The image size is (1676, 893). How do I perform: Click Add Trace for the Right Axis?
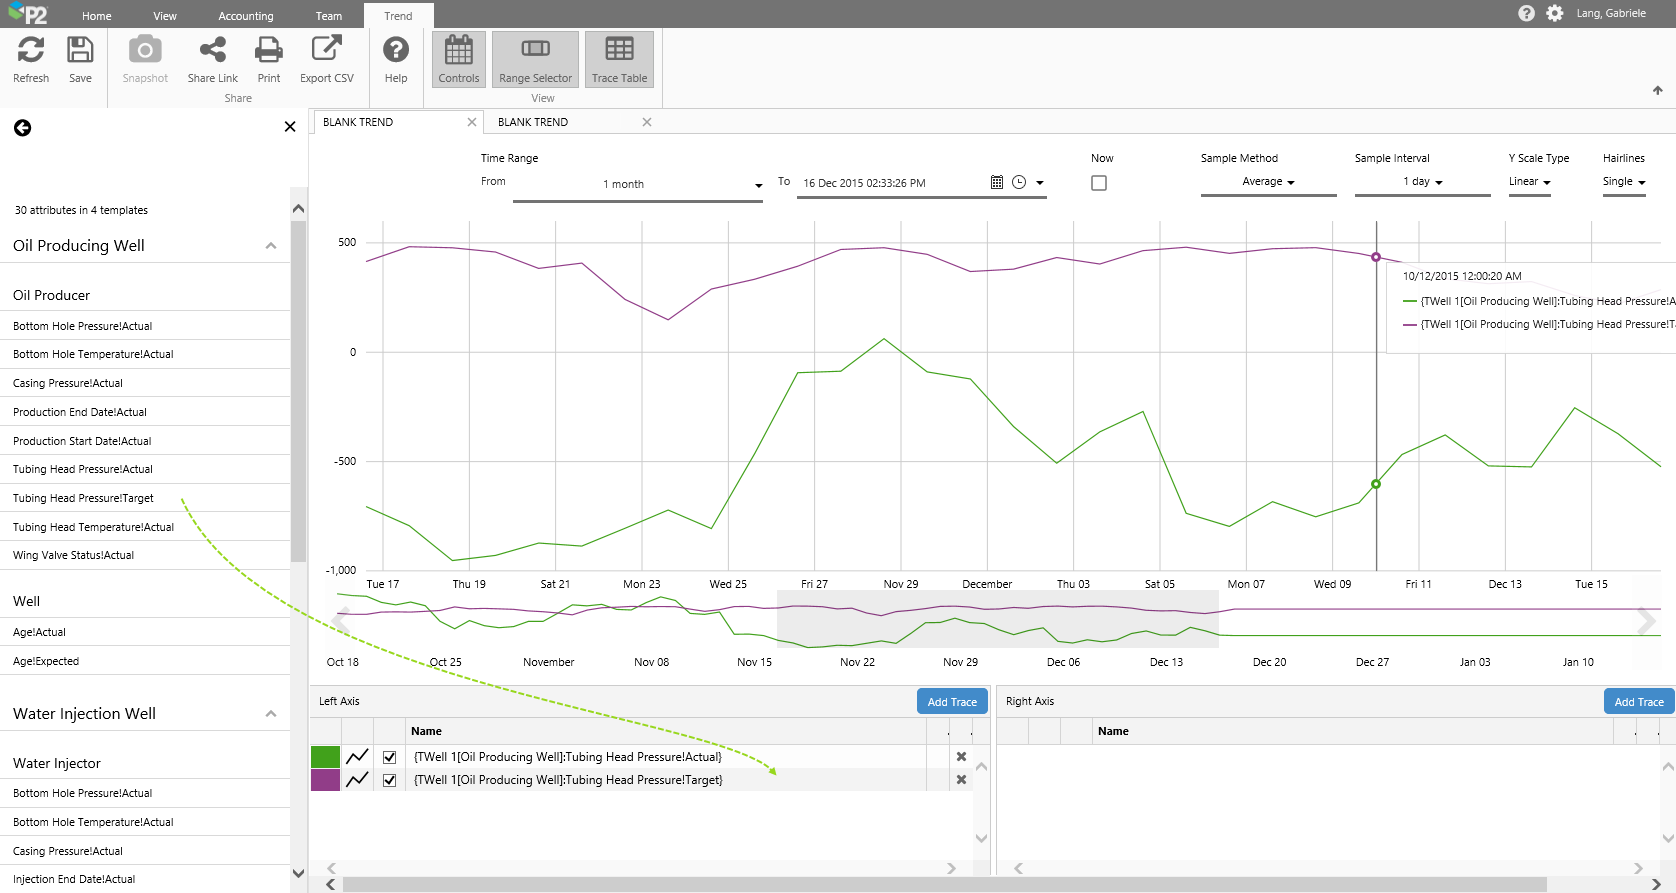click(x=1638, y=702)
